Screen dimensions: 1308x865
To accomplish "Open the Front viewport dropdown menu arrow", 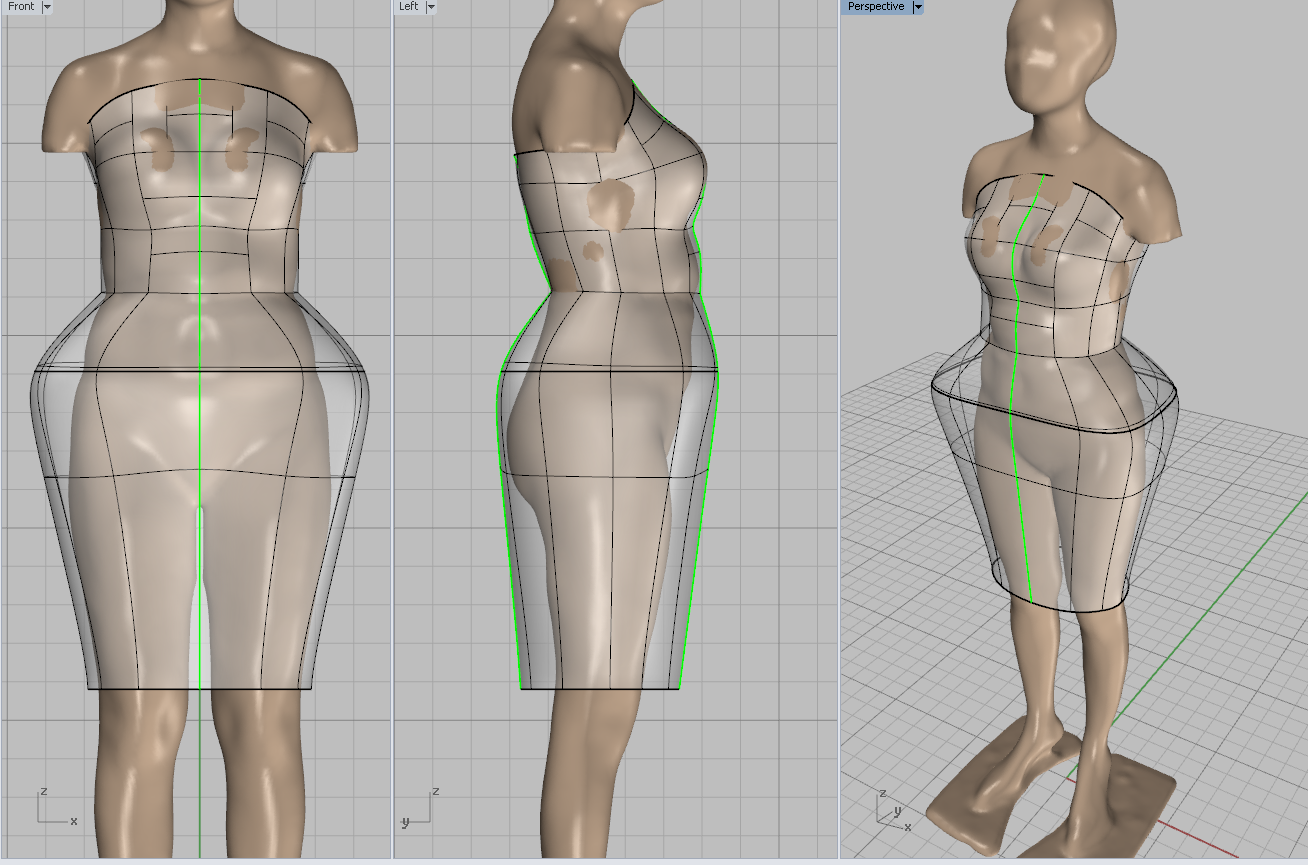I will [x=47, y=7].
